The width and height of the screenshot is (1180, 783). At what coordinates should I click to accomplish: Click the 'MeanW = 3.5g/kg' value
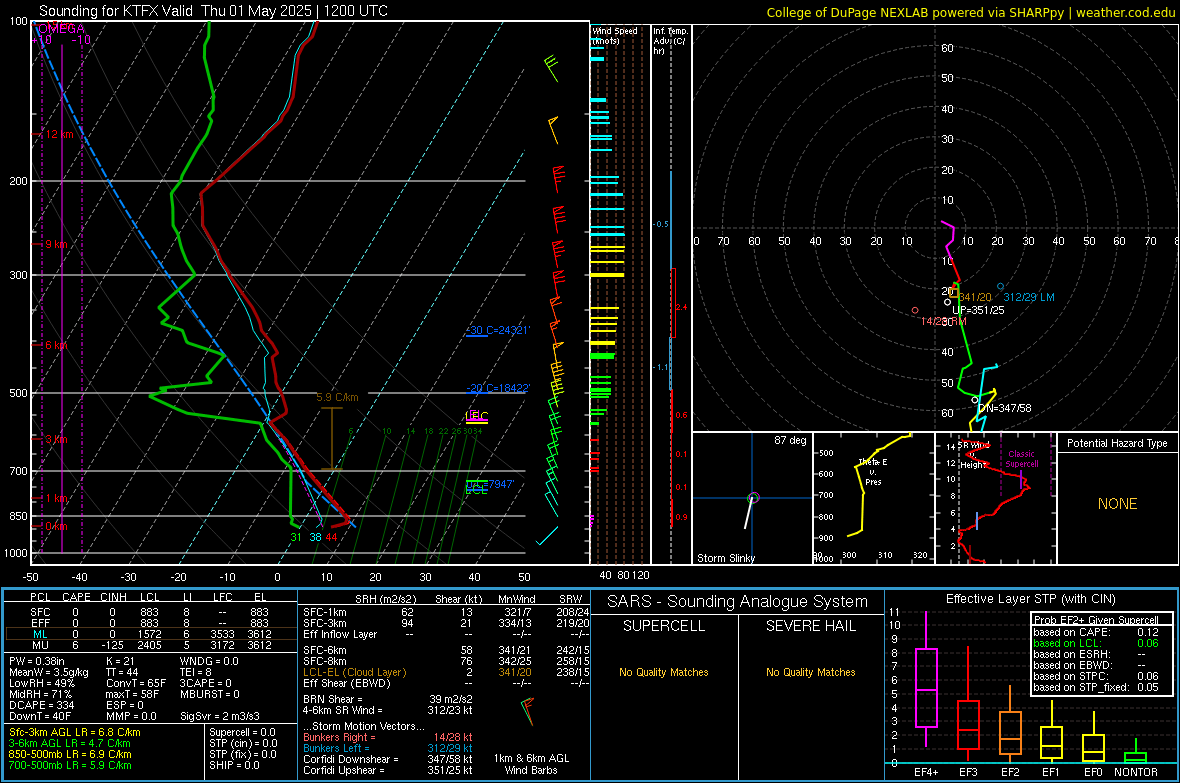pos(49,672)
